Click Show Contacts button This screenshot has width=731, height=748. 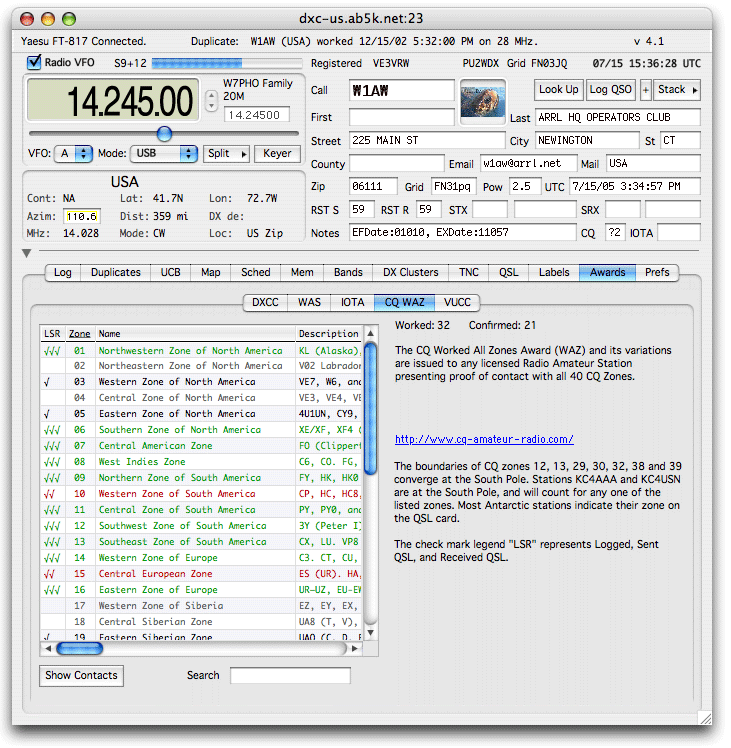coord(81,675)
